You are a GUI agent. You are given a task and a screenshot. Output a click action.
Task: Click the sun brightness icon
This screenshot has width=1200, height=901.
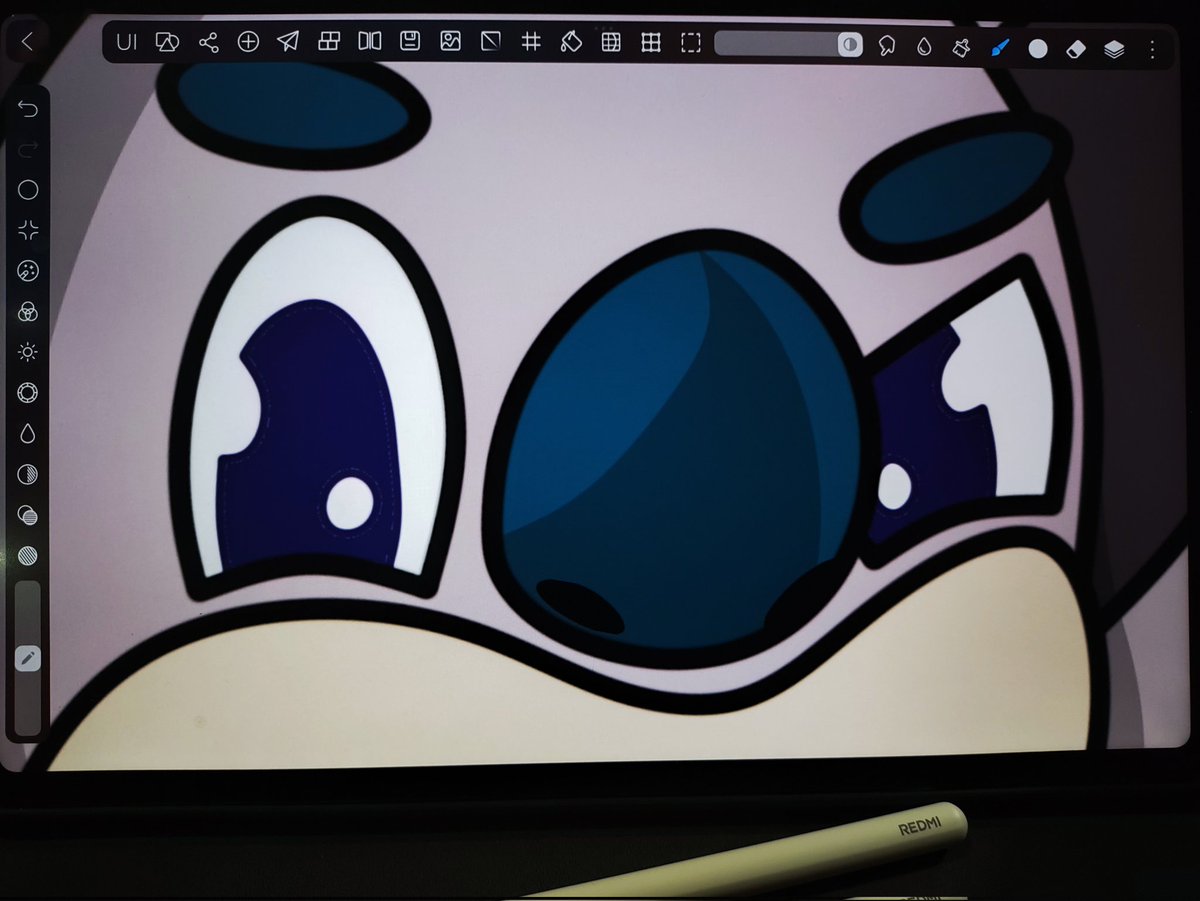pyautogui.click(x=28, y=352)
